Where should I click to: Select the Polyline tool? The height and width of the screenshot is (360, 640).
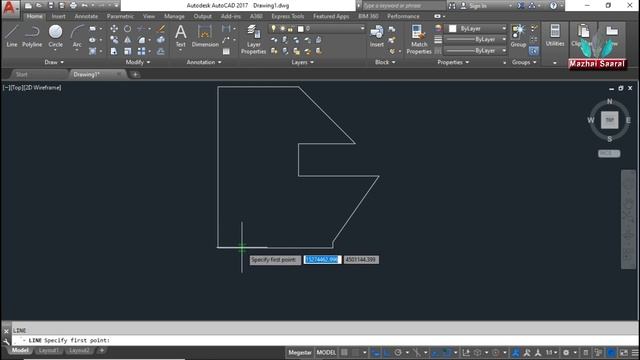click(x=32, y=36)
